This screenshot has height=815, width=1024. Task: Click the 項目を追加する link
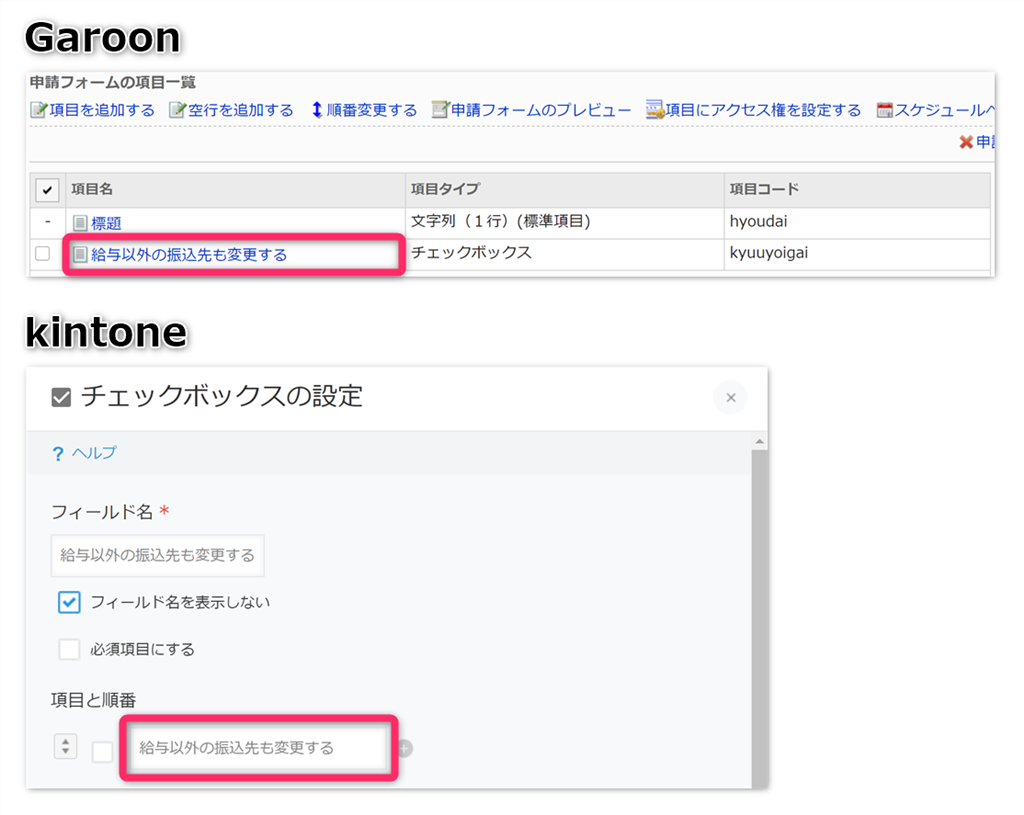(x=102, y=110)
